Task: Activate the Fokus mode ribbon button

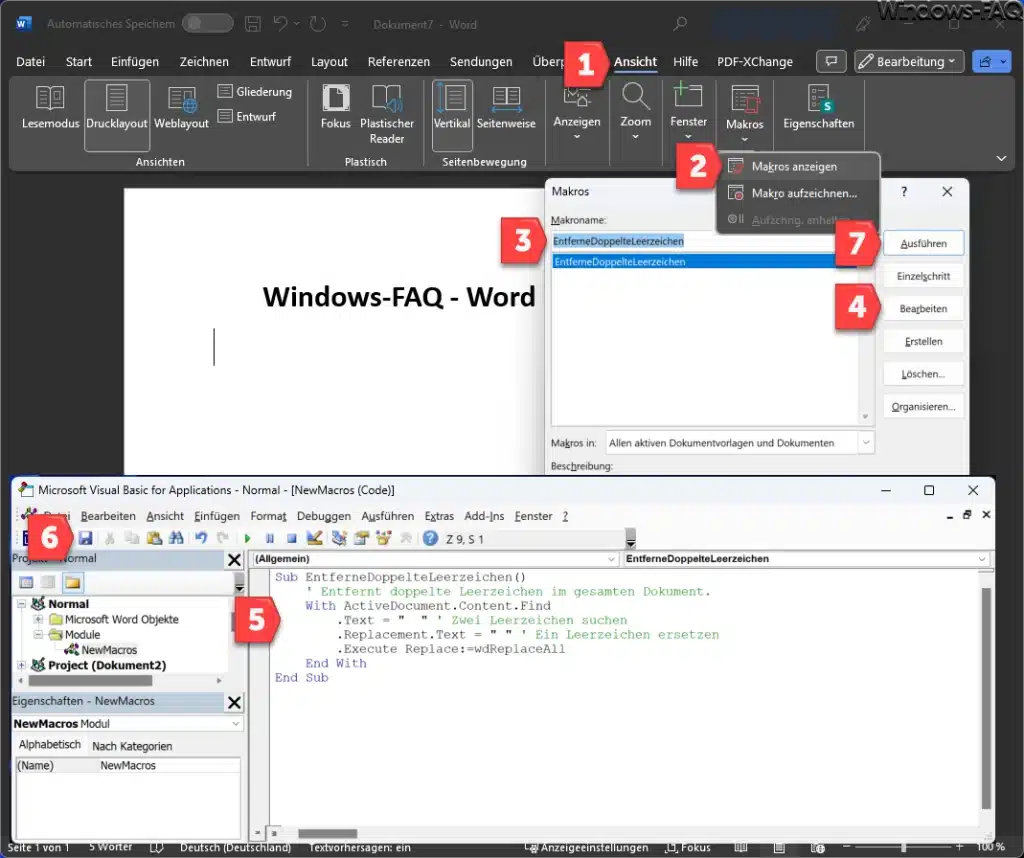Action: (x=336, y=108)
